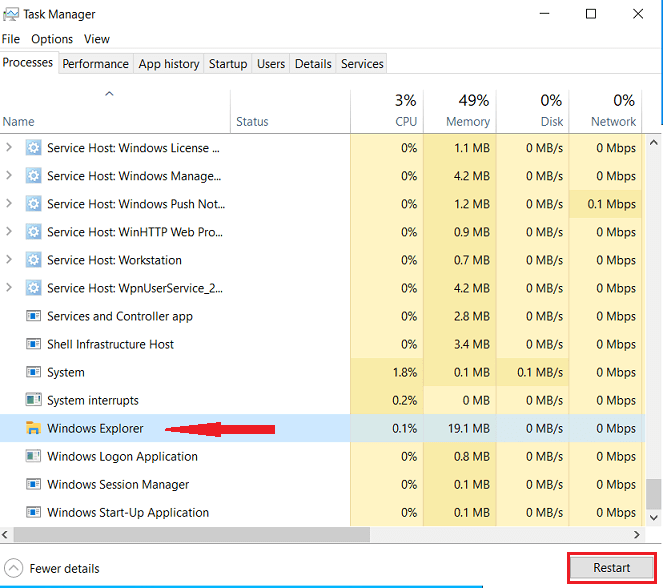Sort by the Network column header
663x588 pixels.
[x=605, y=112]
